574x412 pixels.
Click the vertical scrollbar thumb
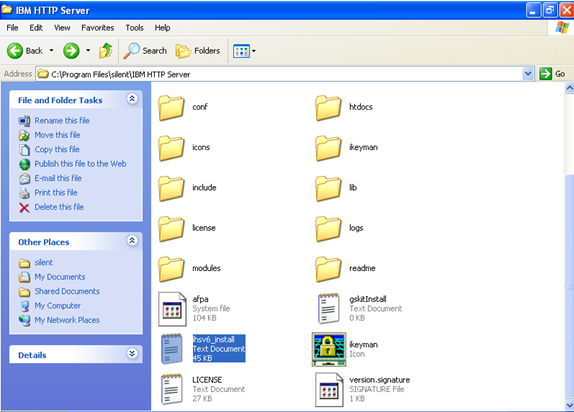(x=569, y=286)
